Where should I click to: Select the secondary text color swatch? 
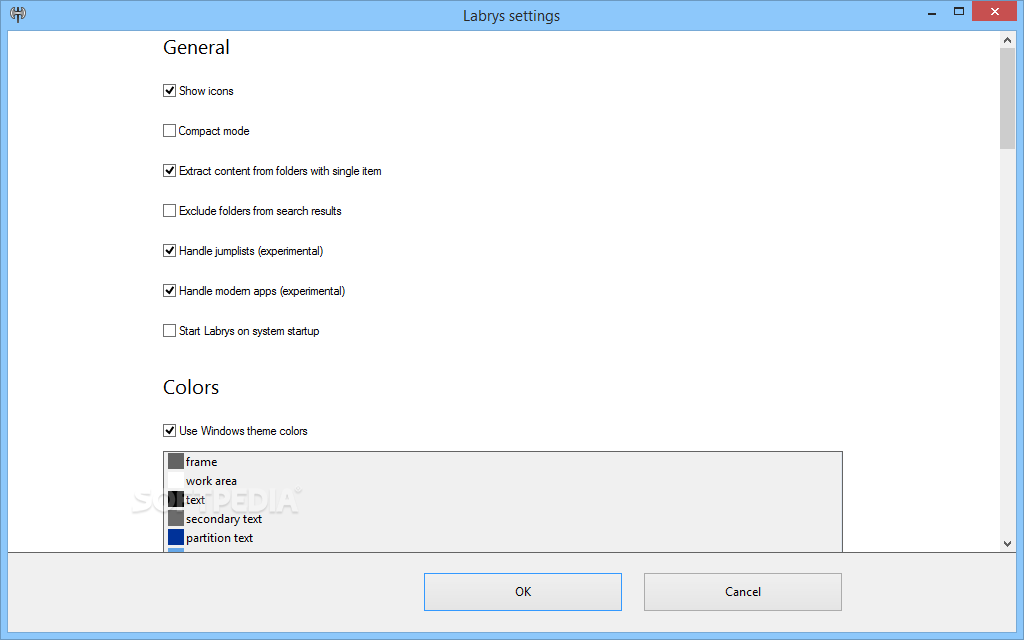tap(176, 518)
